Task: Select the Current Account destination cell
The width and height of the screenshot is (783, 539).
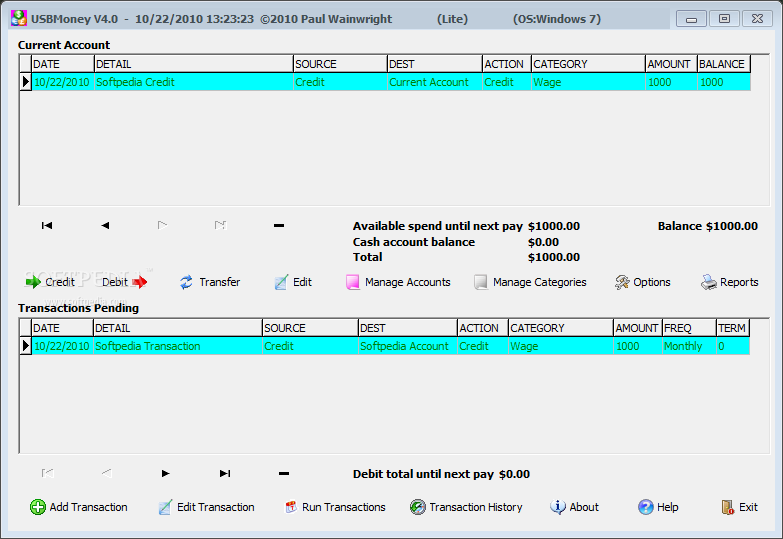Action: coord(435,82)
